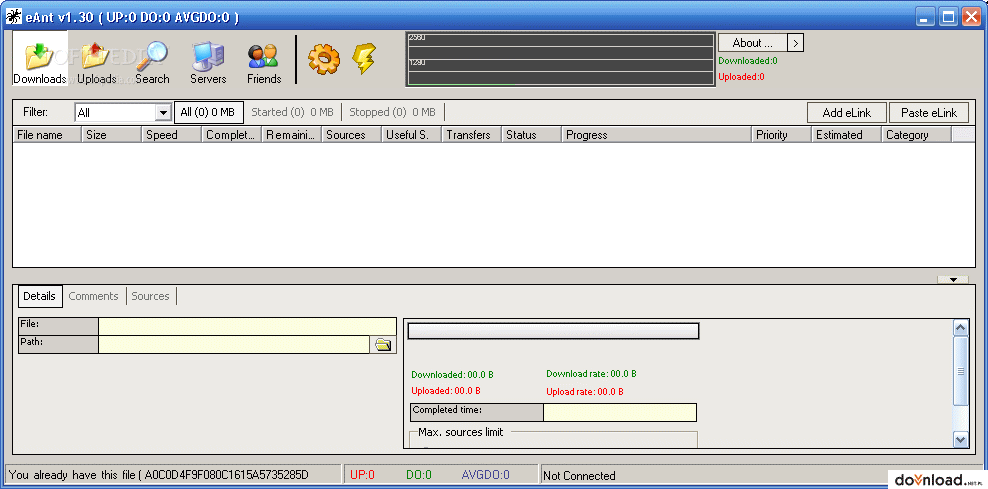Click the yellow lightning bolt connect icon
This screenshot has width=988, height=489.
[x=364, y=59]
